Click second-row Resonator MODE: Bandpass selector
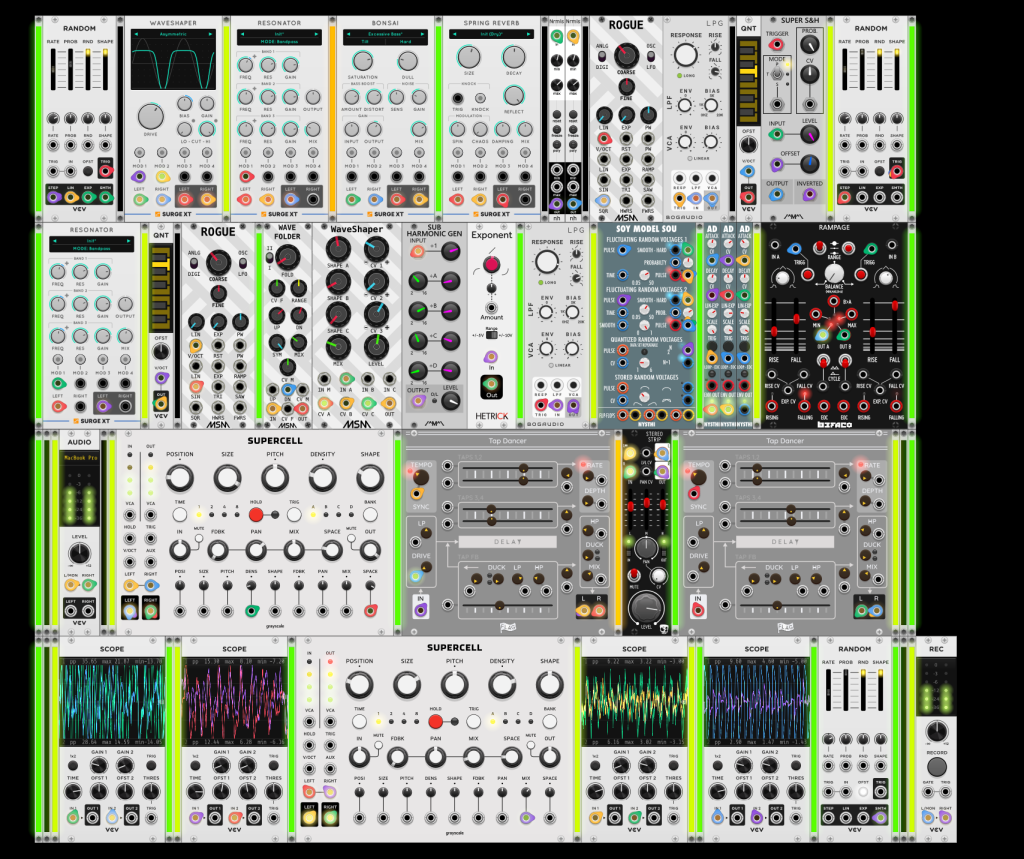 91,248
